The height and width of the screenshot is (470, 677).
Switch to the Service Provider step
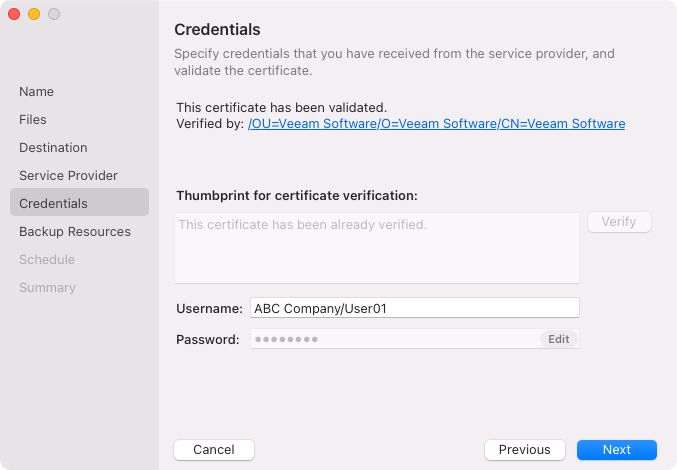pyautogui.click(x=68, y=176)
